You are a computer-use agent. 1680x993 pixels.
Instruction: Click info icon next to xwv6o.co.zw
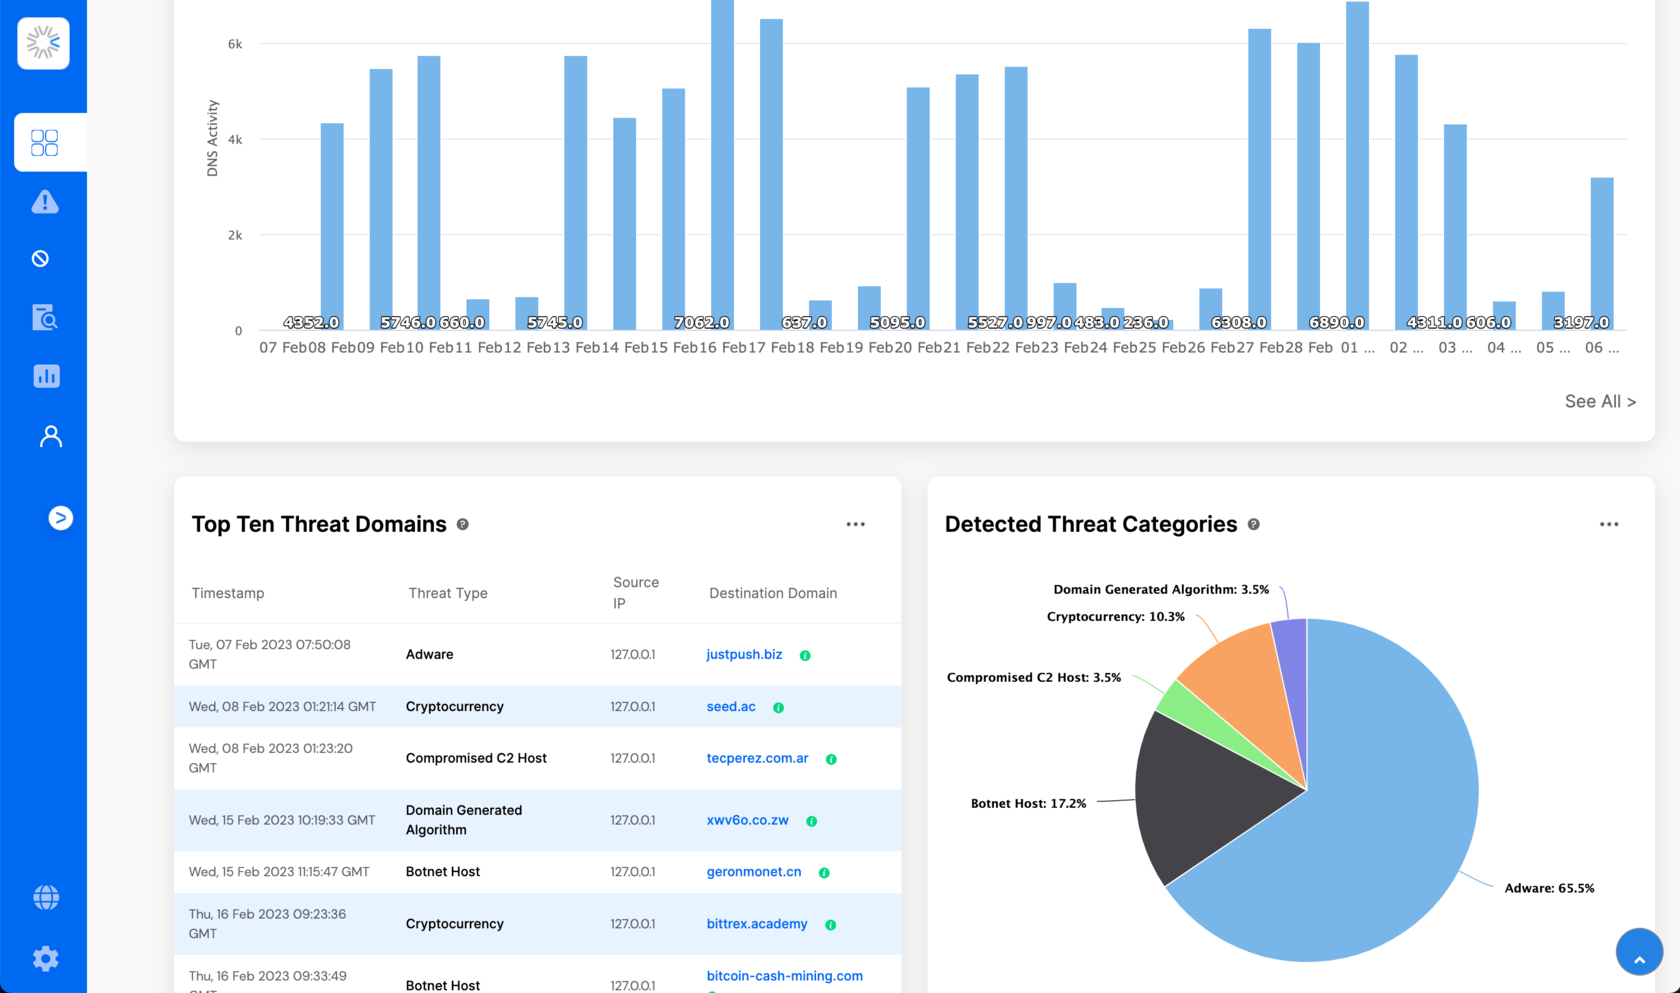(x=812, y=822)
